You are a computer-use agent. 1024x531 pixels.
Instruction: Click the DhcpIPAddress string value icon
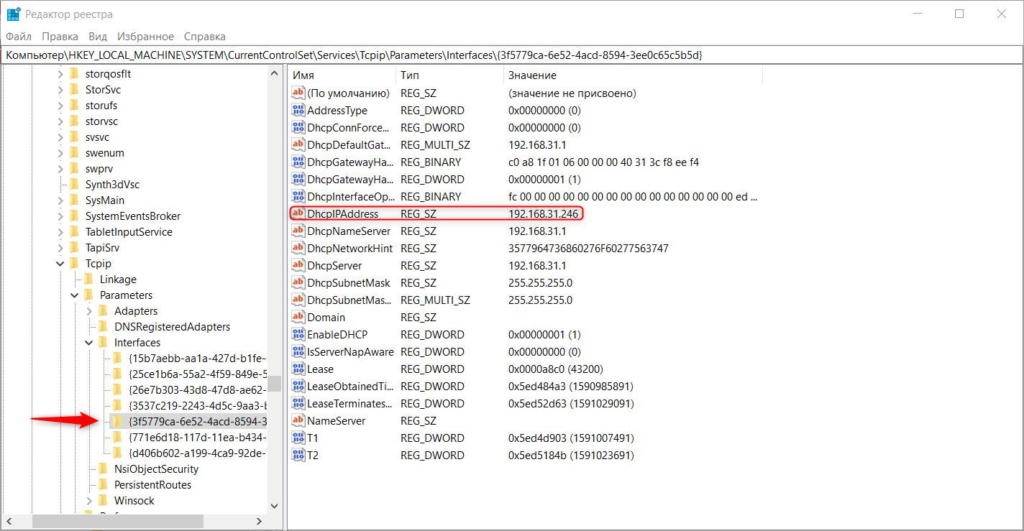pos(298,214)
